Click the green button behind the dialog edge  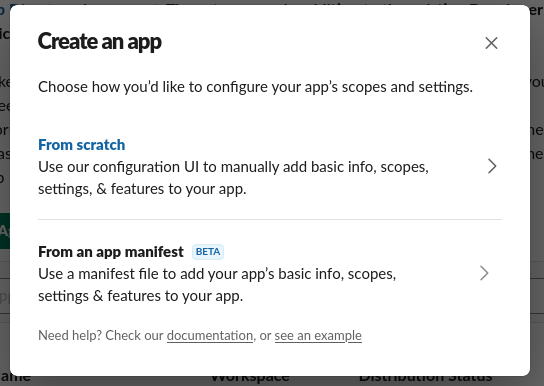(x=5, y=231)
